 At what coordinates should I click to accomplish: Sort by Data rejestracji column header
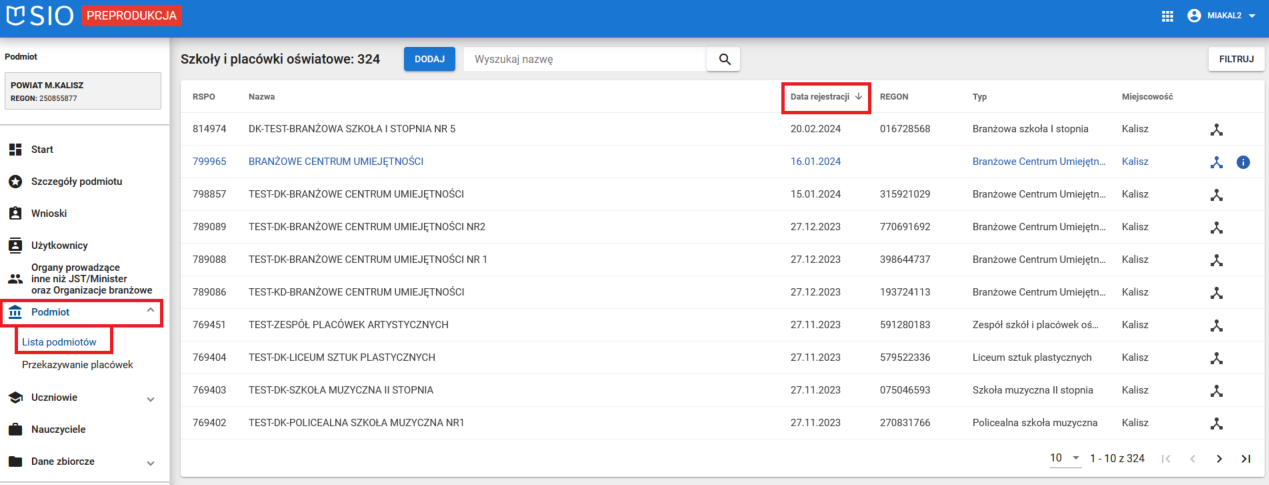coord(825,97)
